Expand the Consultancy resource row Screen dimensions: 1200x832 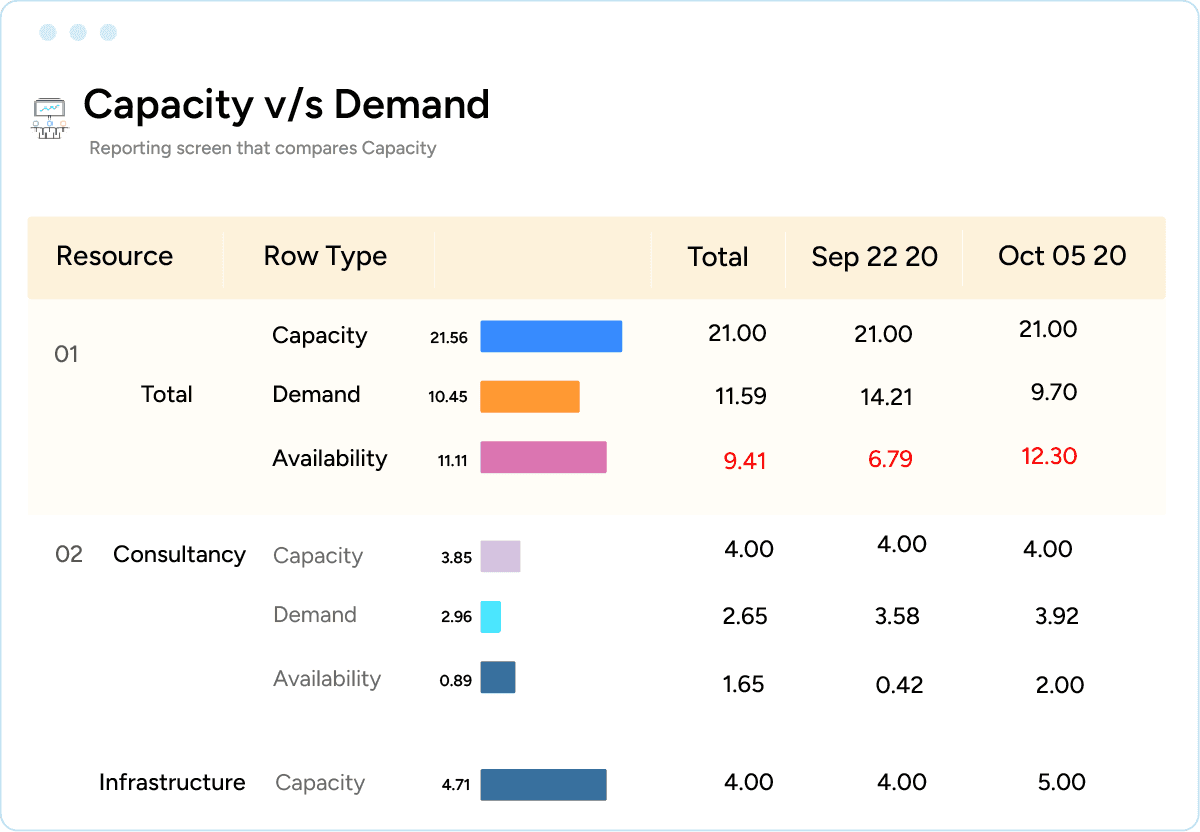coord(179,554)
